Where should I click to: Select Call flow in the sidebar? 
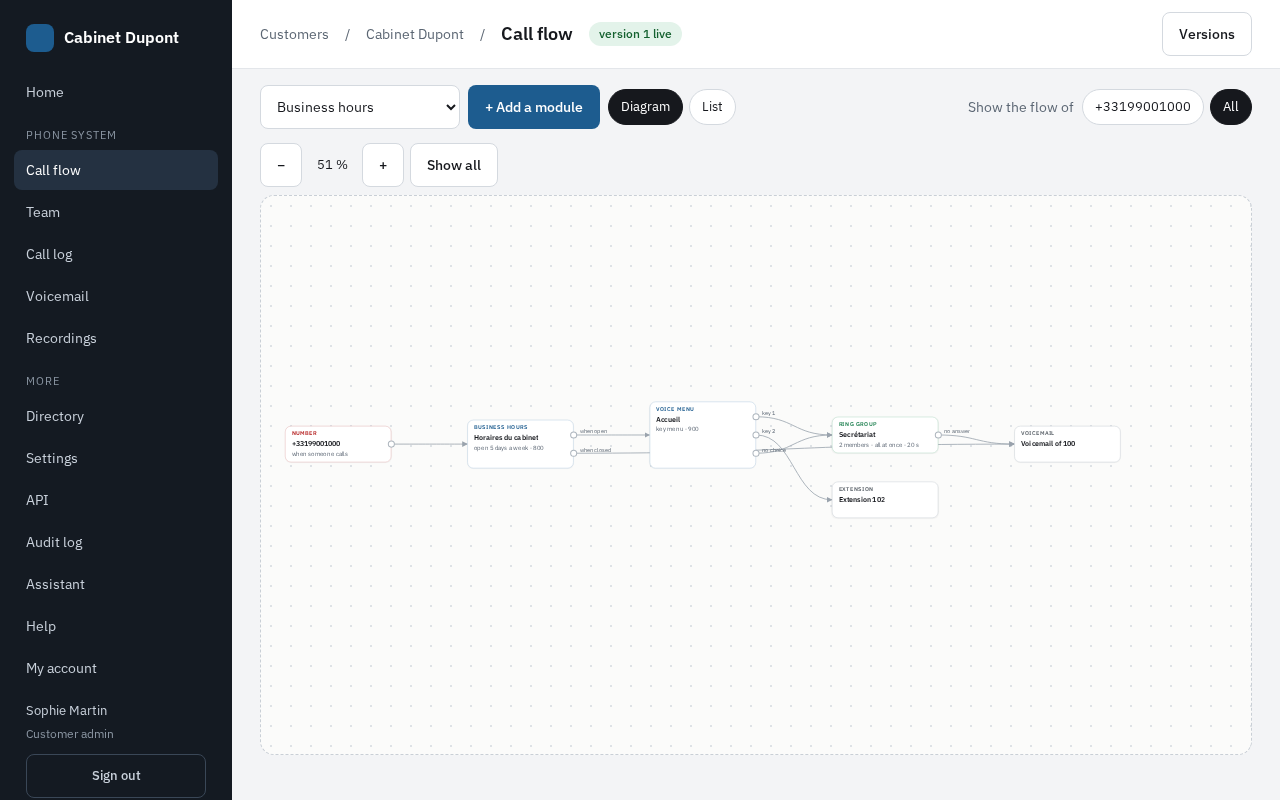coord(116,170)
